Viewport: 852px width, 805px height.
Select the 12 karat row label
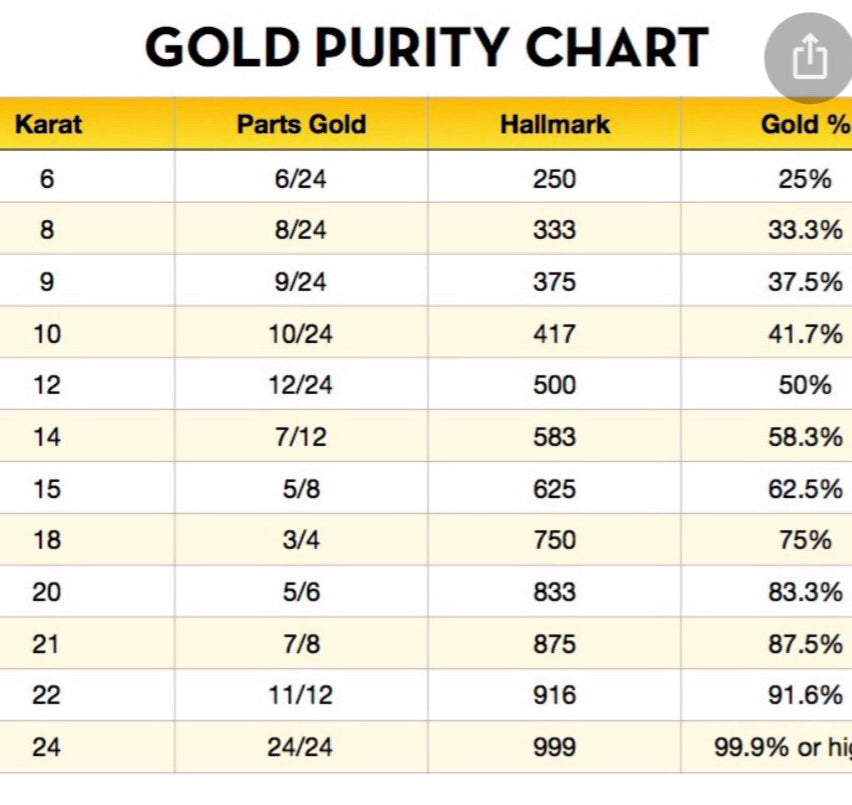[47, 385]
